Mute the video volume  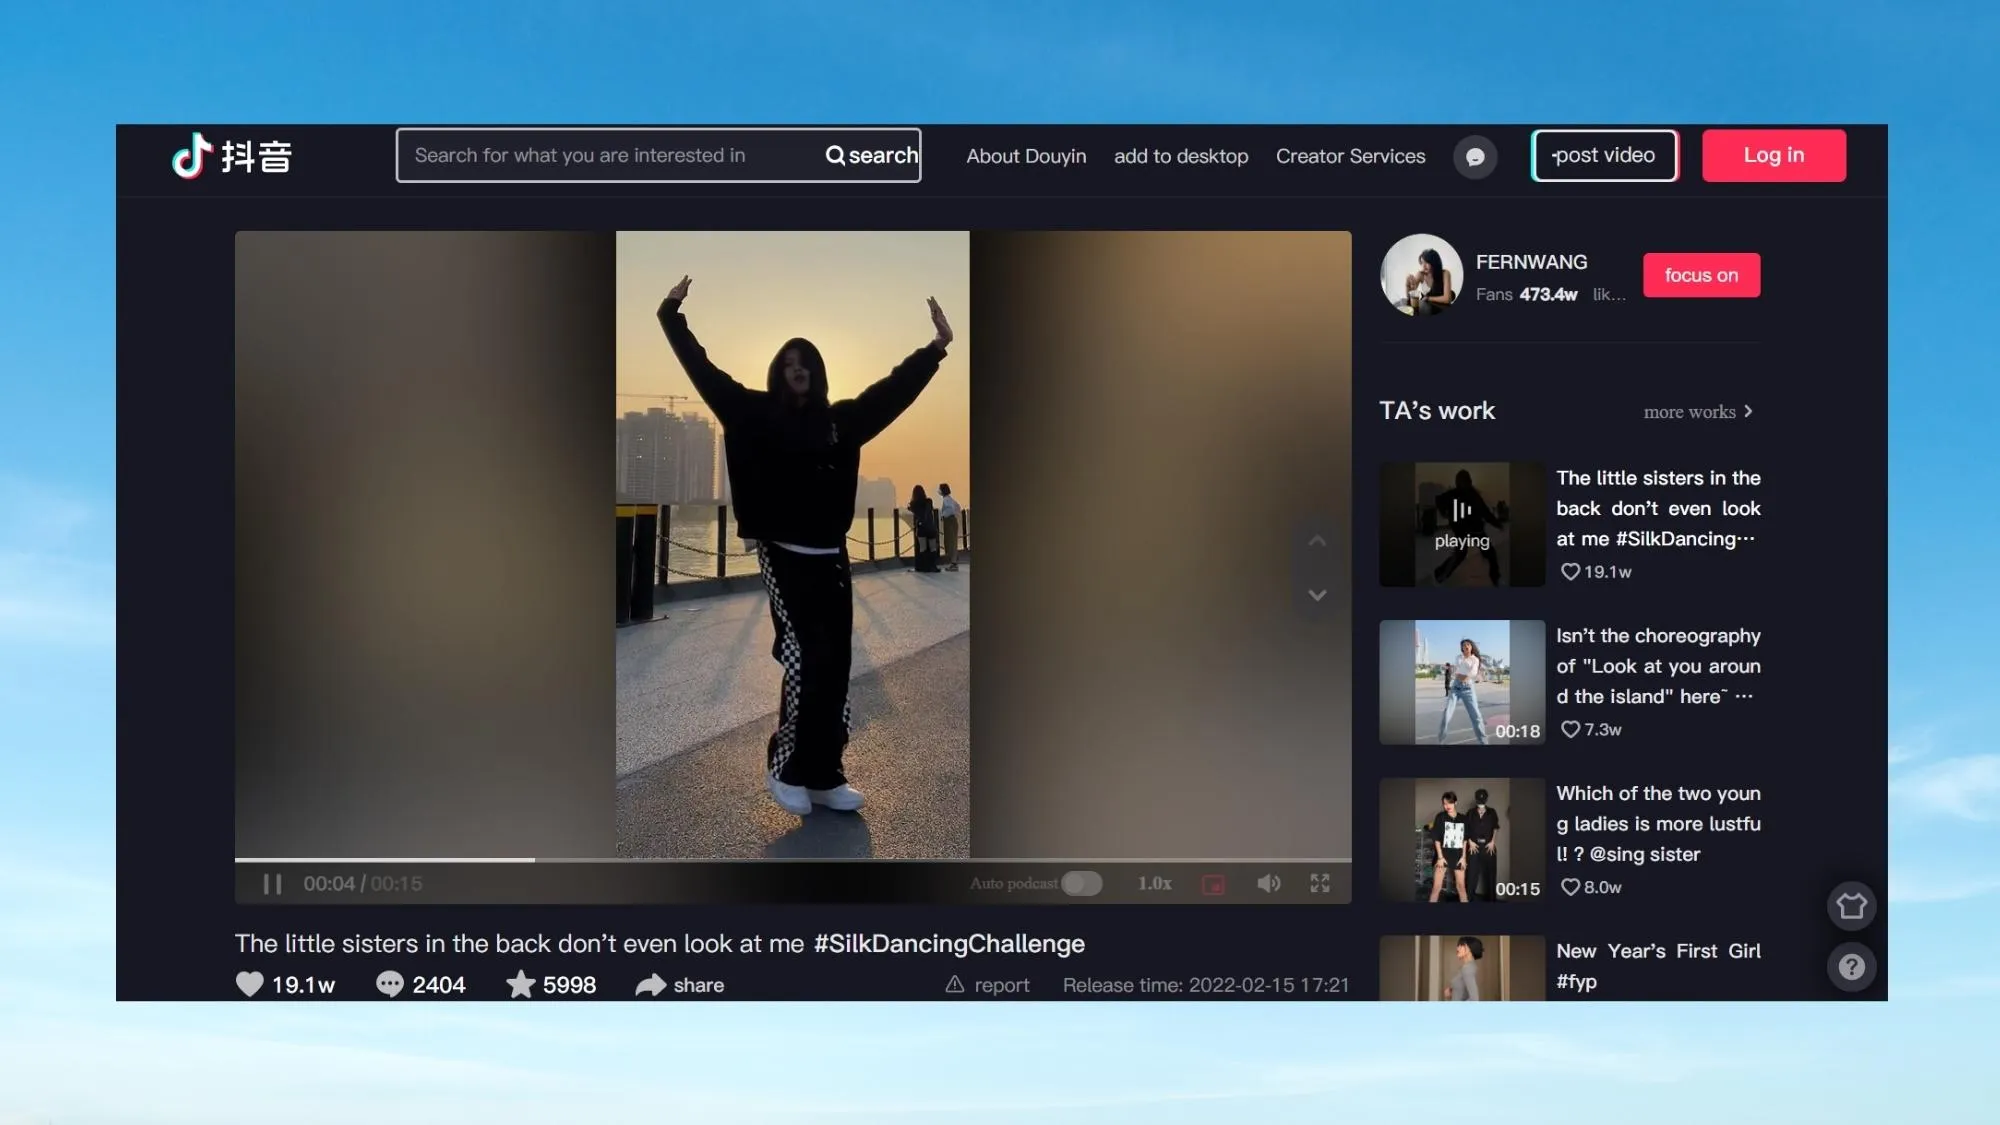point(1268,883)
